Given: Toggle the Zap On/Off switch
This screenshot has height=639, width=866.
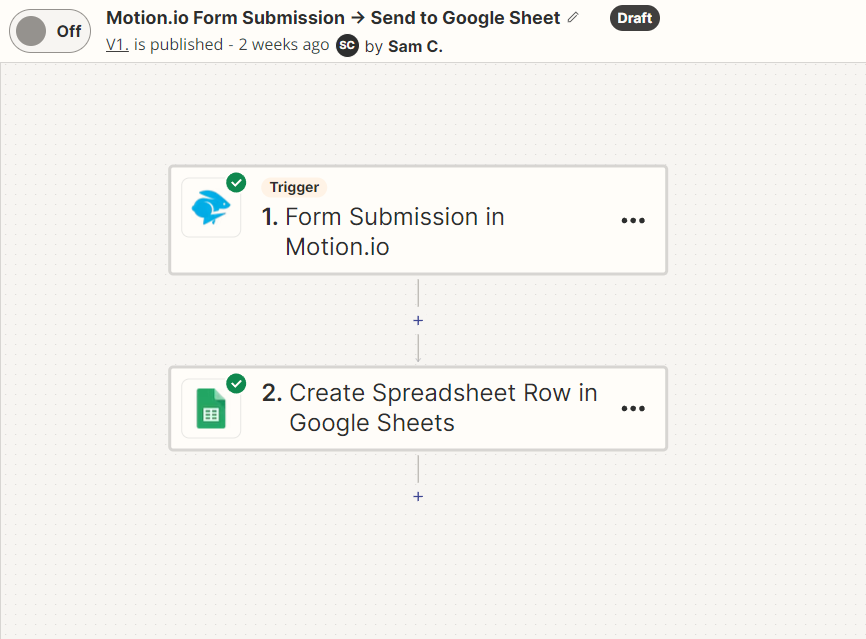Looking at the screenshot, I should pos(50,31).
